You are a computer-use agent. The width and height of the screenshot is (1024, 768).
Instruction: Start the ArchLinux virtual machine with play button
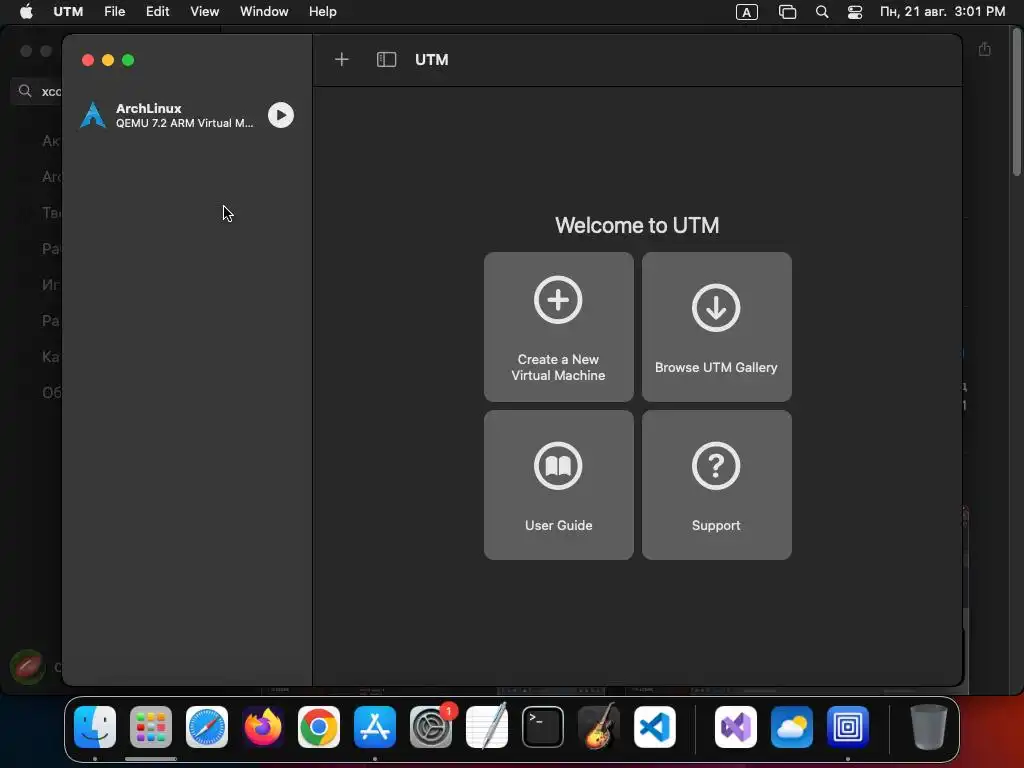[x=281, y=115]
